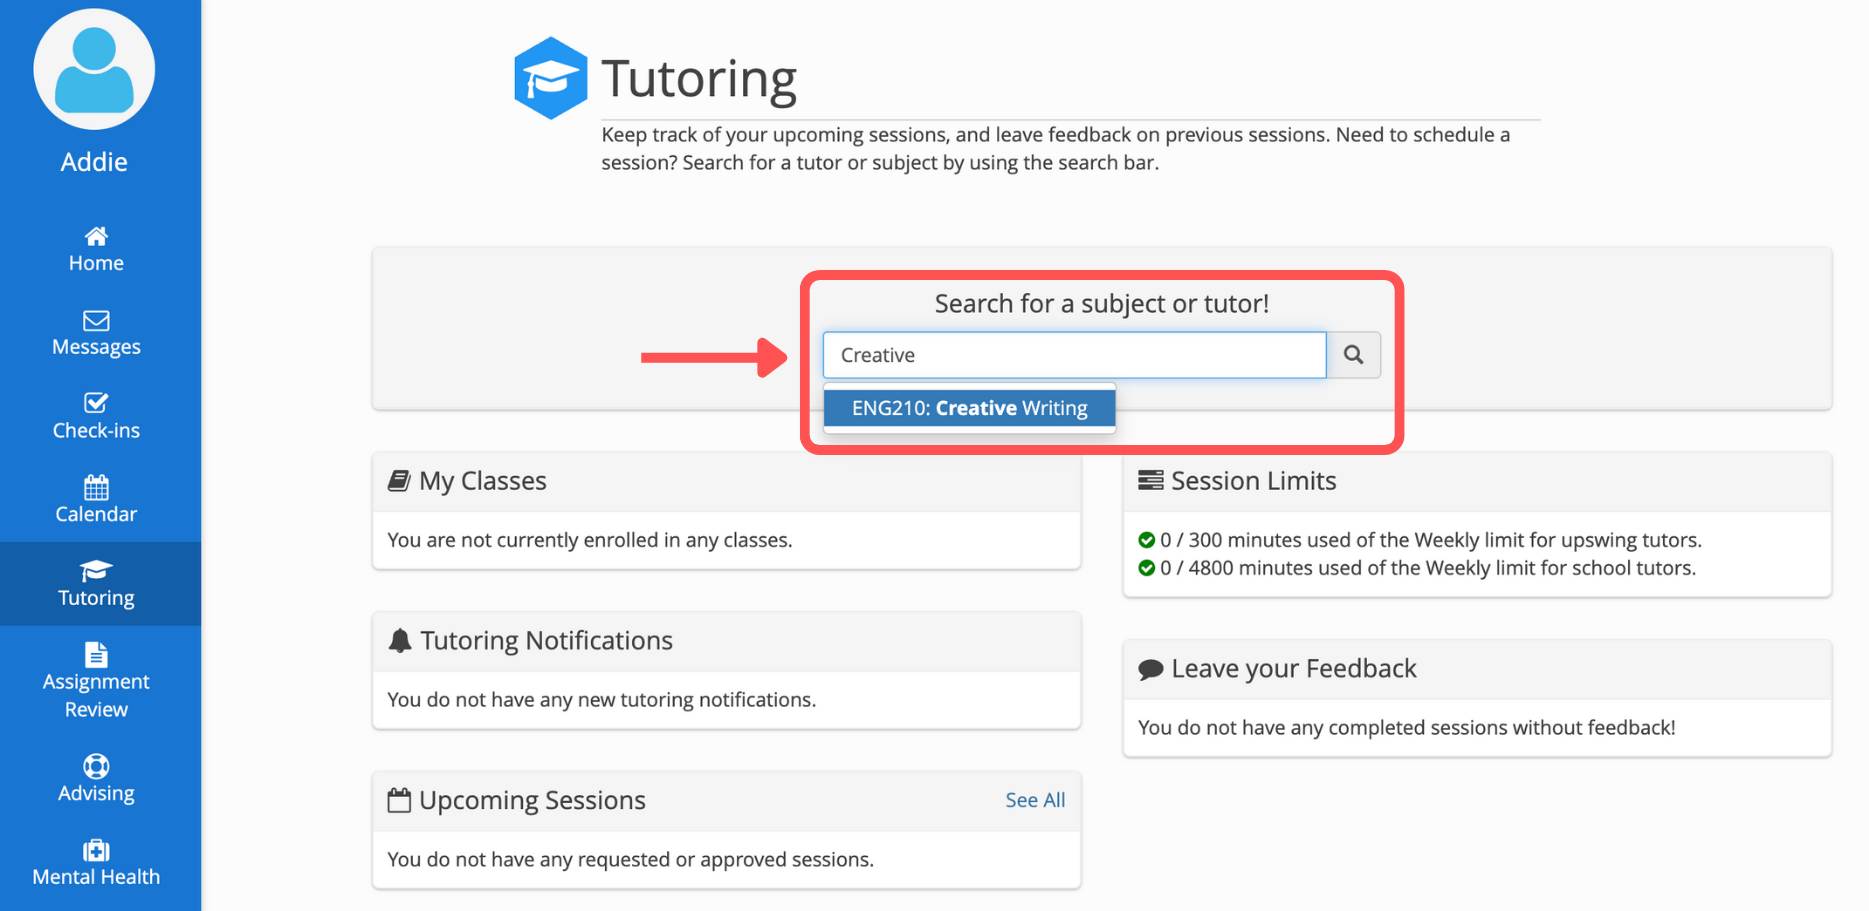This screenshot has height=911, width=1869.
Task: Select the Session Limits header icon
Action: (1149, 480)
